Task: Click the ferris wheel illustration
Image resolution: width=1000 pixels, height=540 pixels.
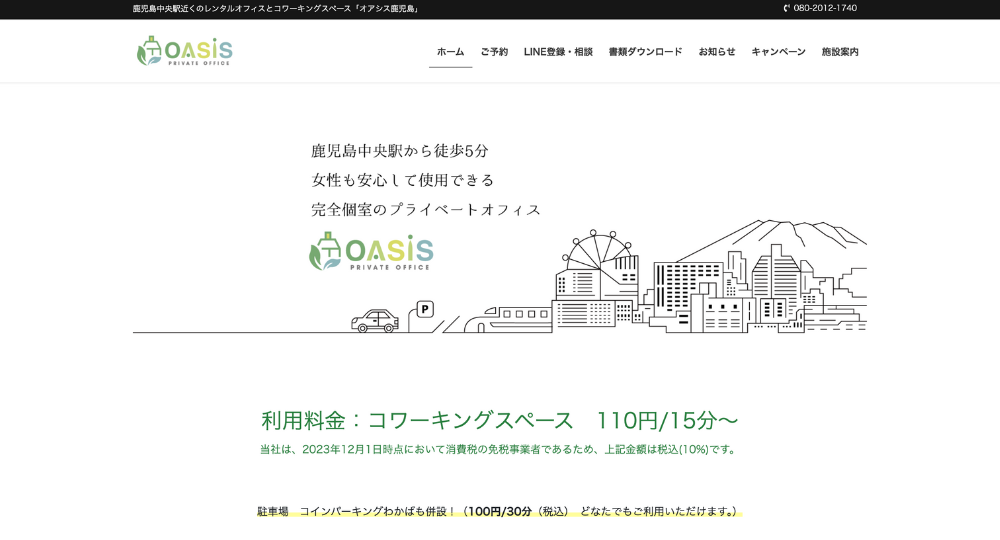Action: 598,252
